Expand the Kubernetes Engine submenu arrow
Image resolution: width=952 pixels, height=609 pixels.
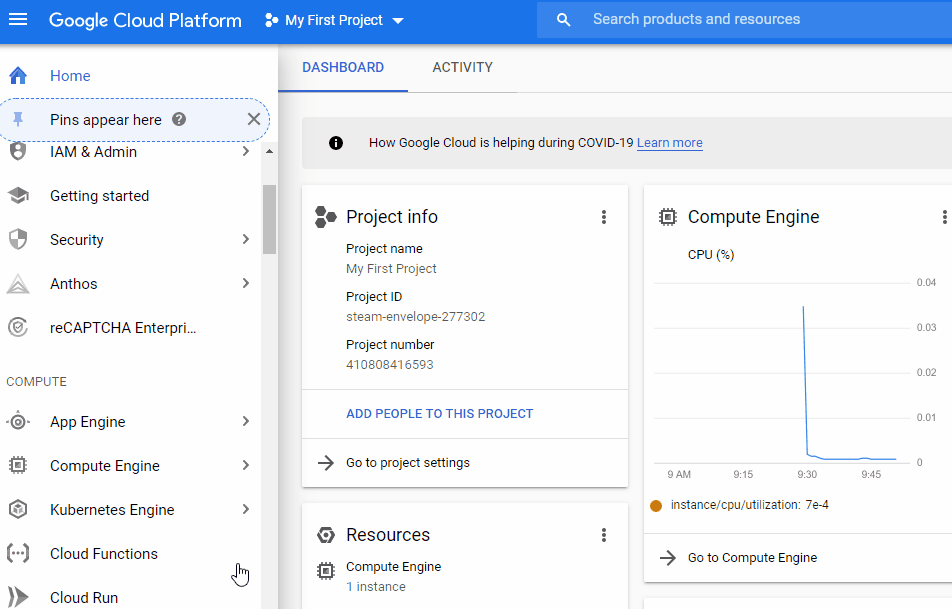[x=246, y=509]
